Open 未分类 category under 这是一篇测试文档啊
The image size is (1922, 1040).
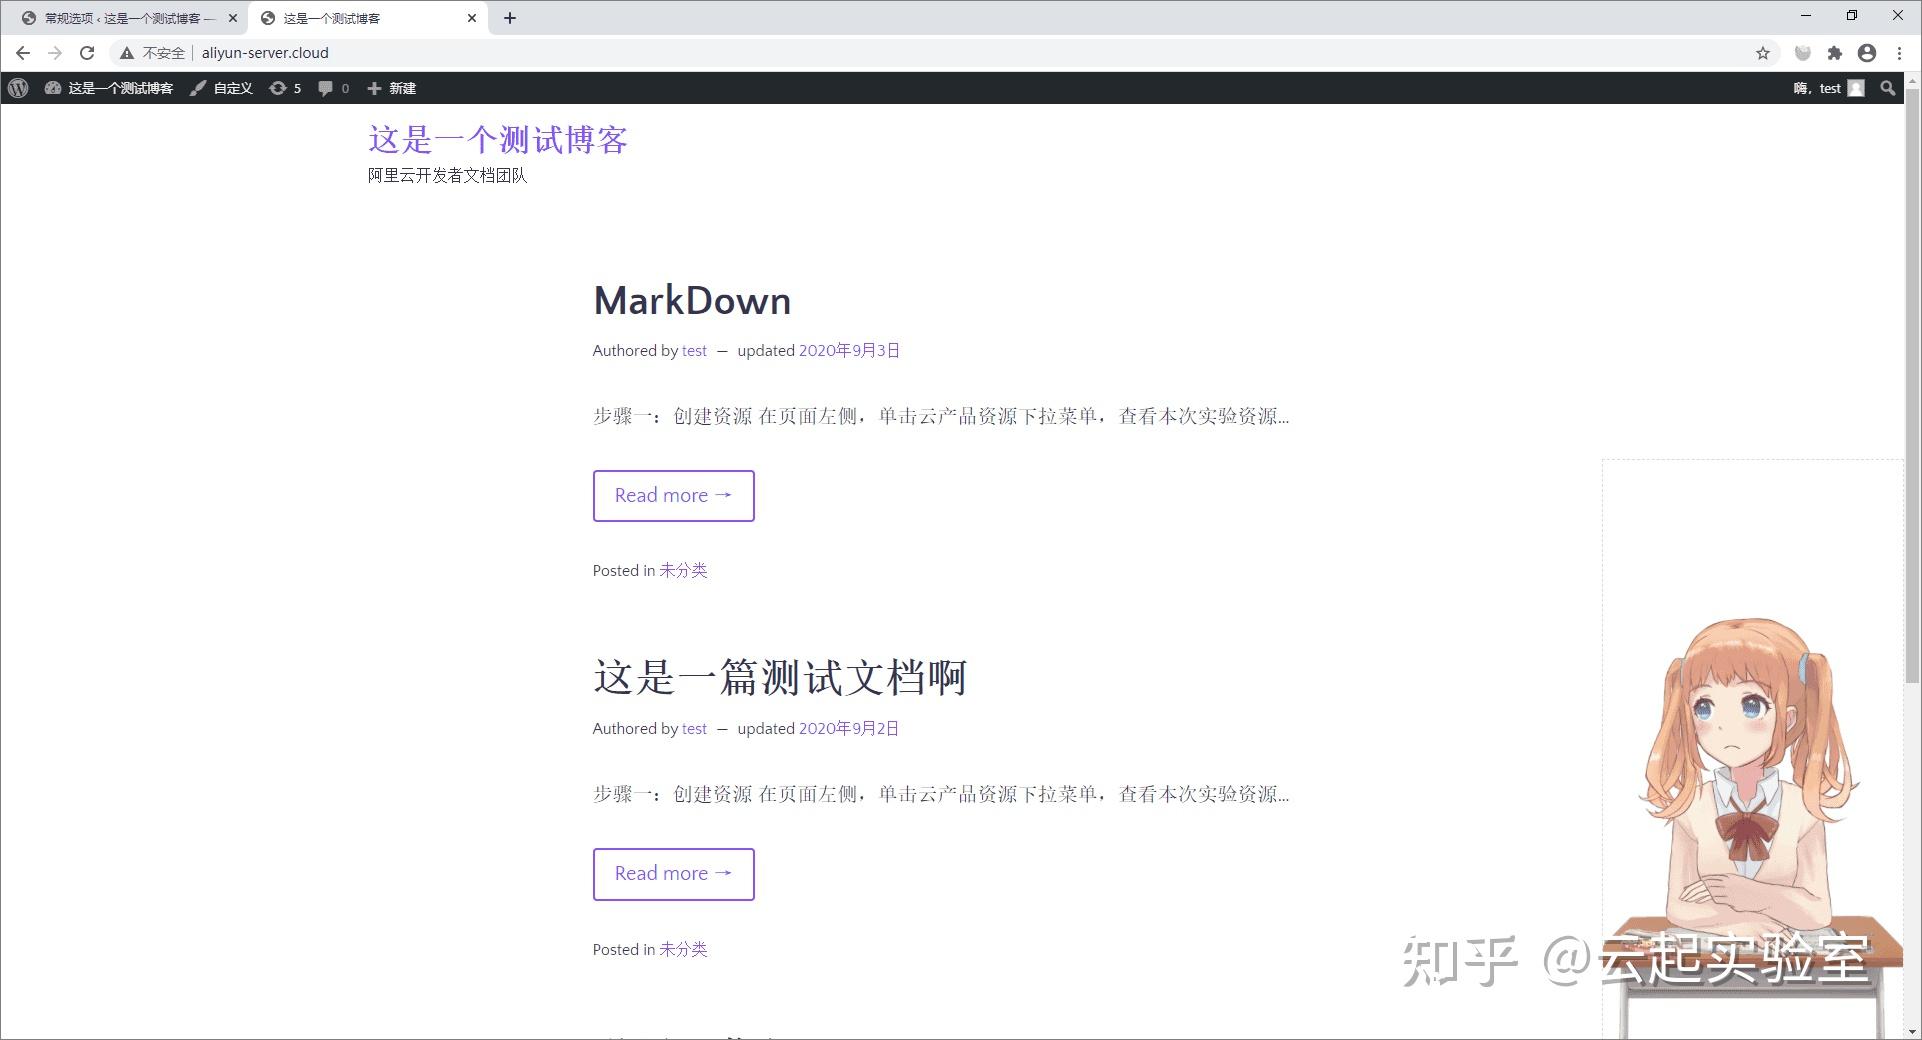point(683,949)
